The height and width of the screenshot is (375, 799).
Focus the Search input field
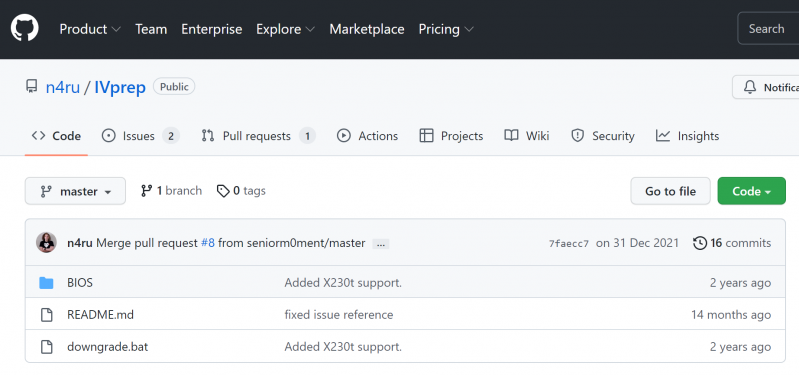[x=768, y=29]
